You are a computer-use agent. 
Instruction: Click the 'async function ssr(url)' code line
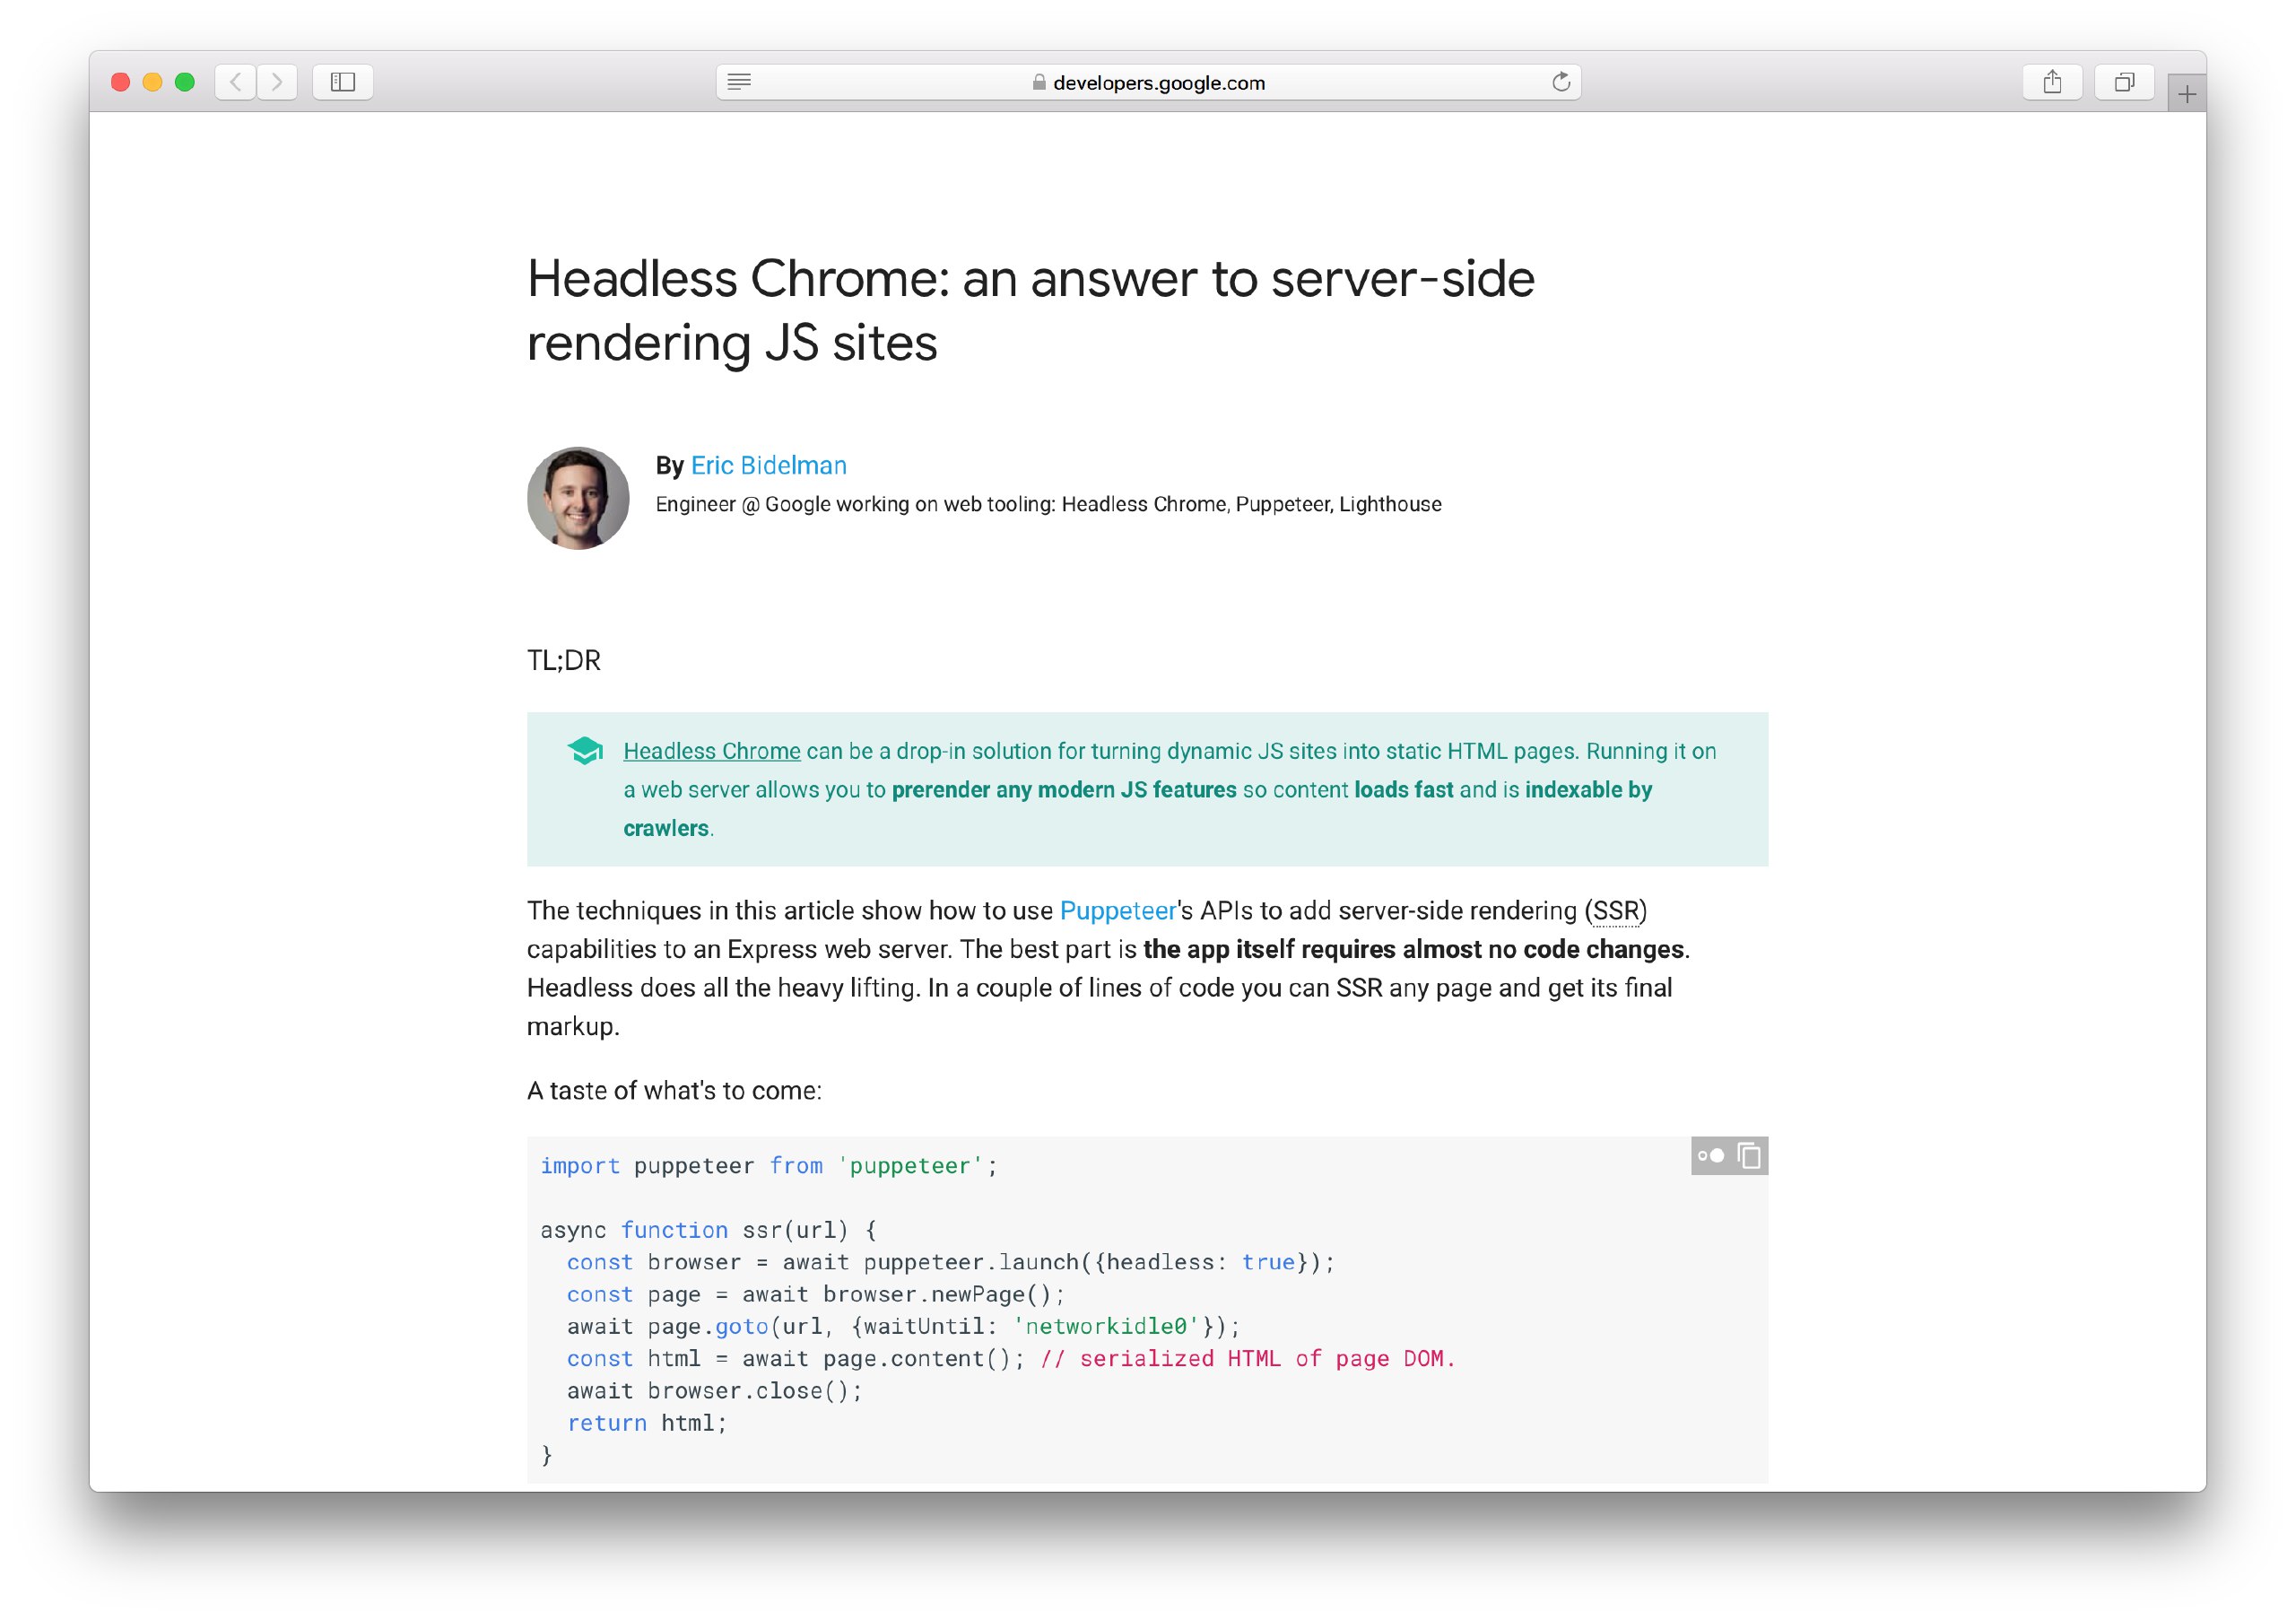click(708, 1230)
